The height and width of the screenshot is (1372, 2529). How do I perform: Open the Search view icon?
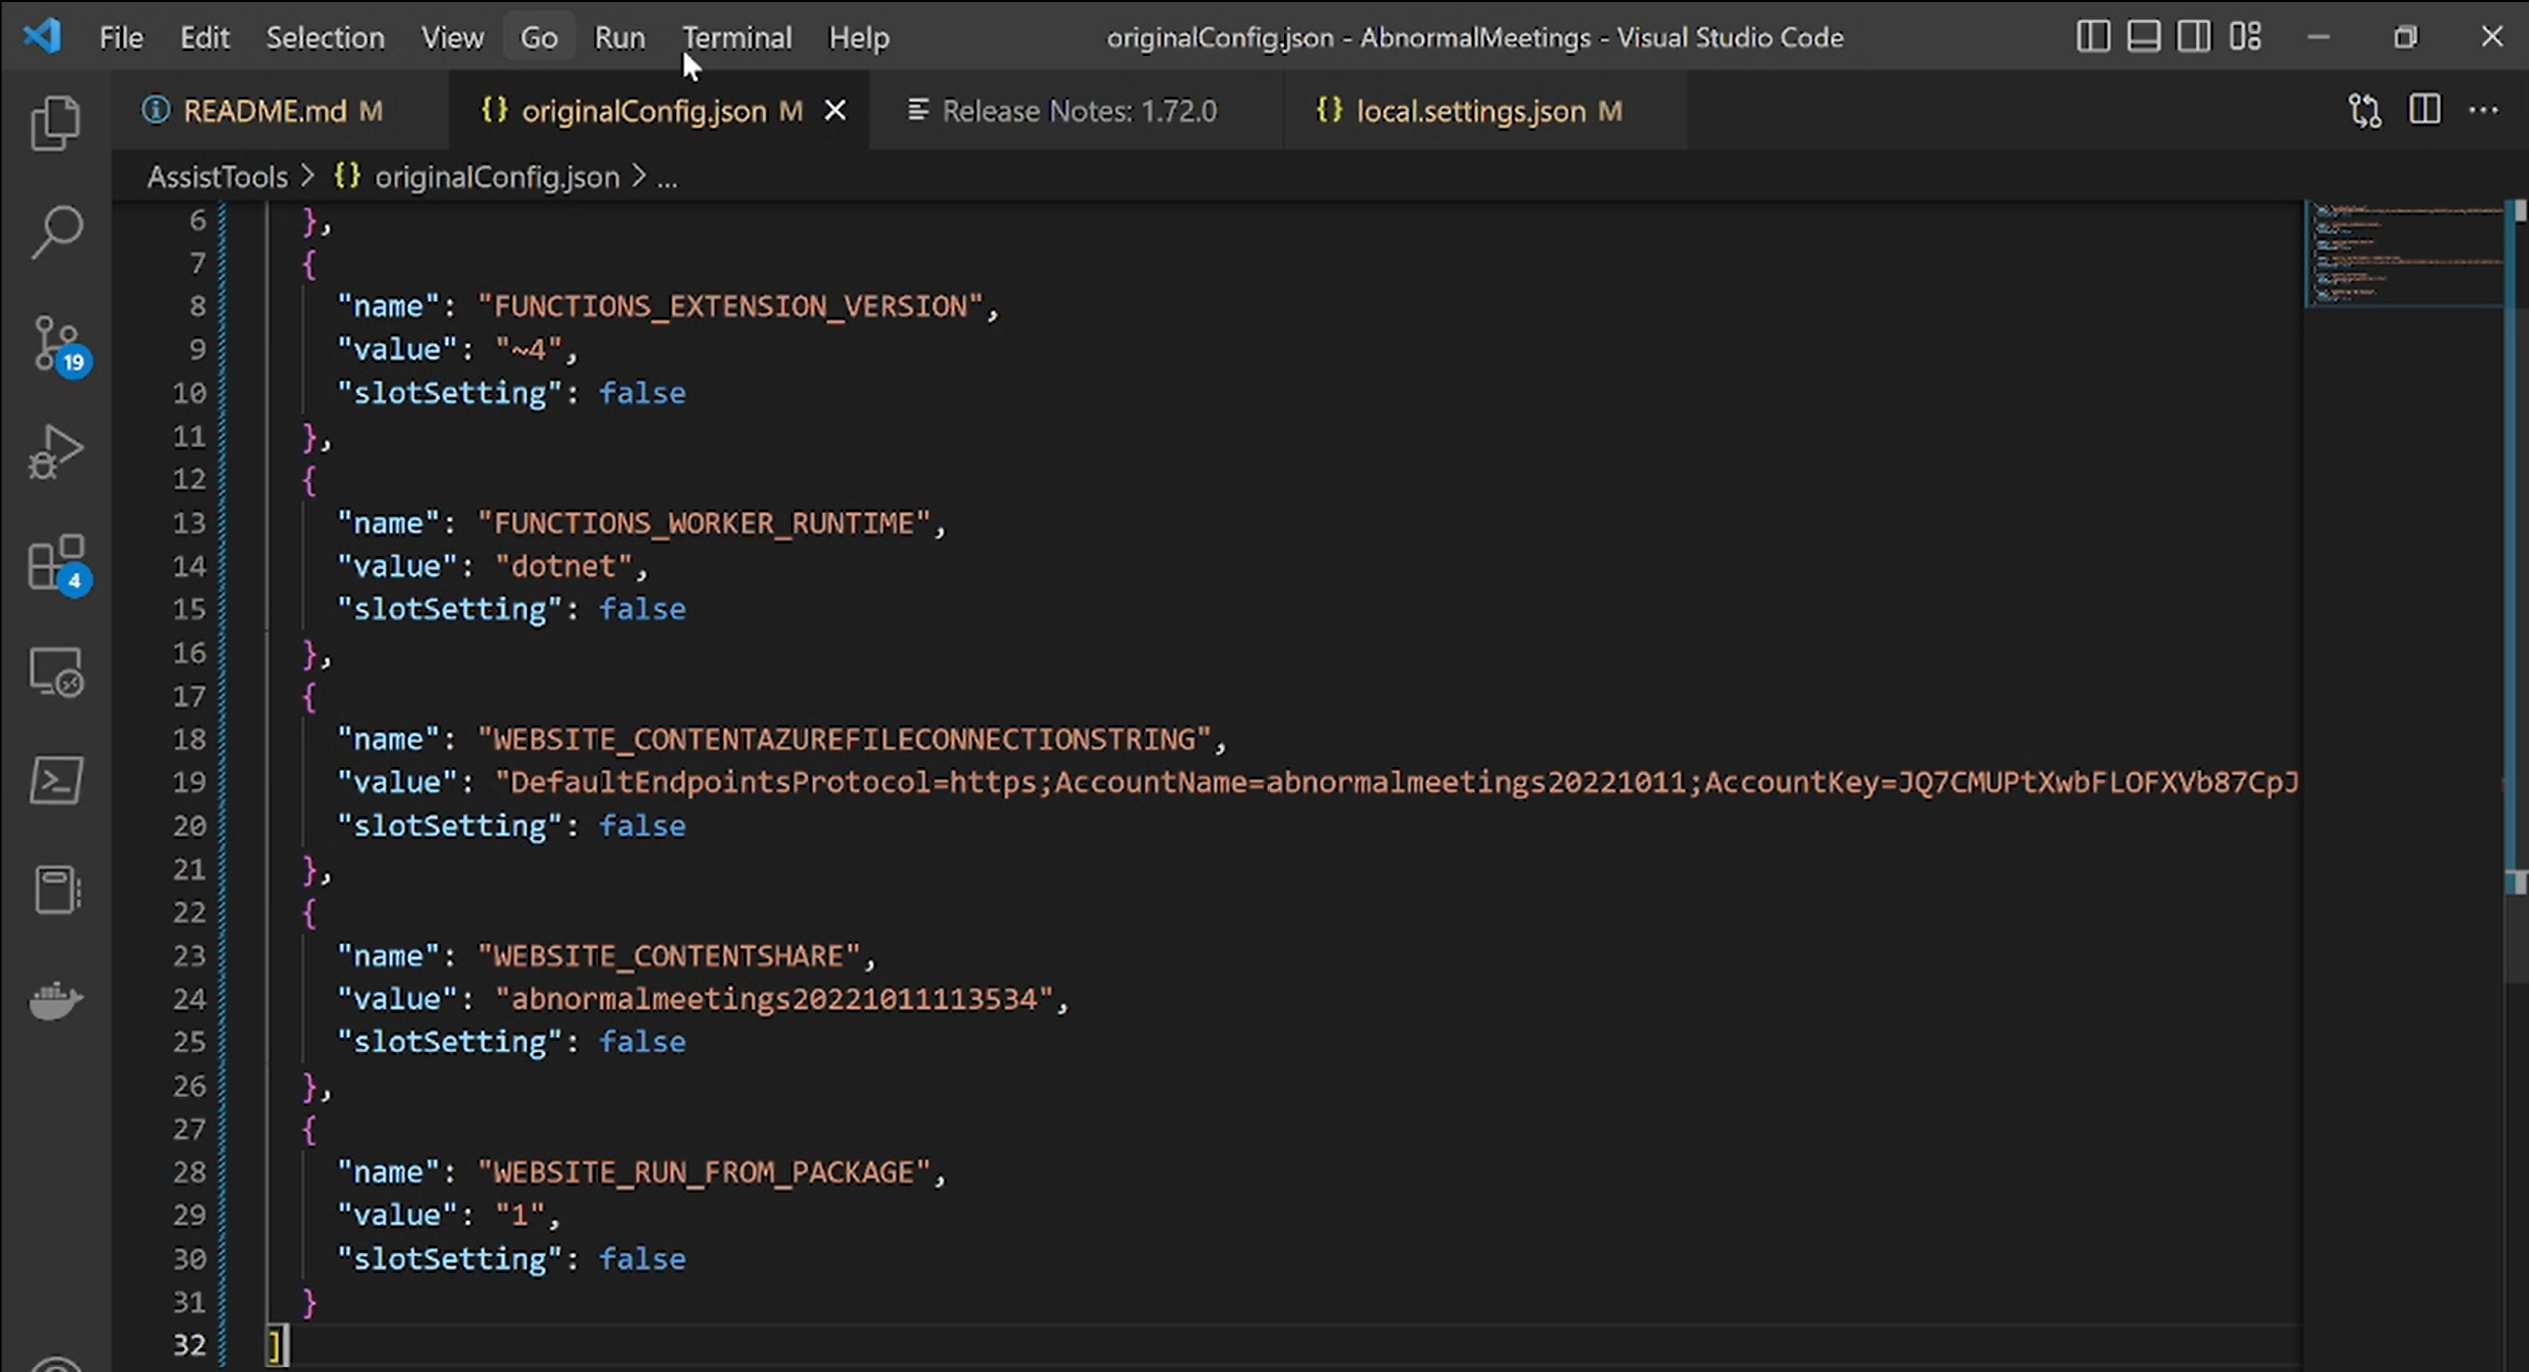[x=55, y=233]
